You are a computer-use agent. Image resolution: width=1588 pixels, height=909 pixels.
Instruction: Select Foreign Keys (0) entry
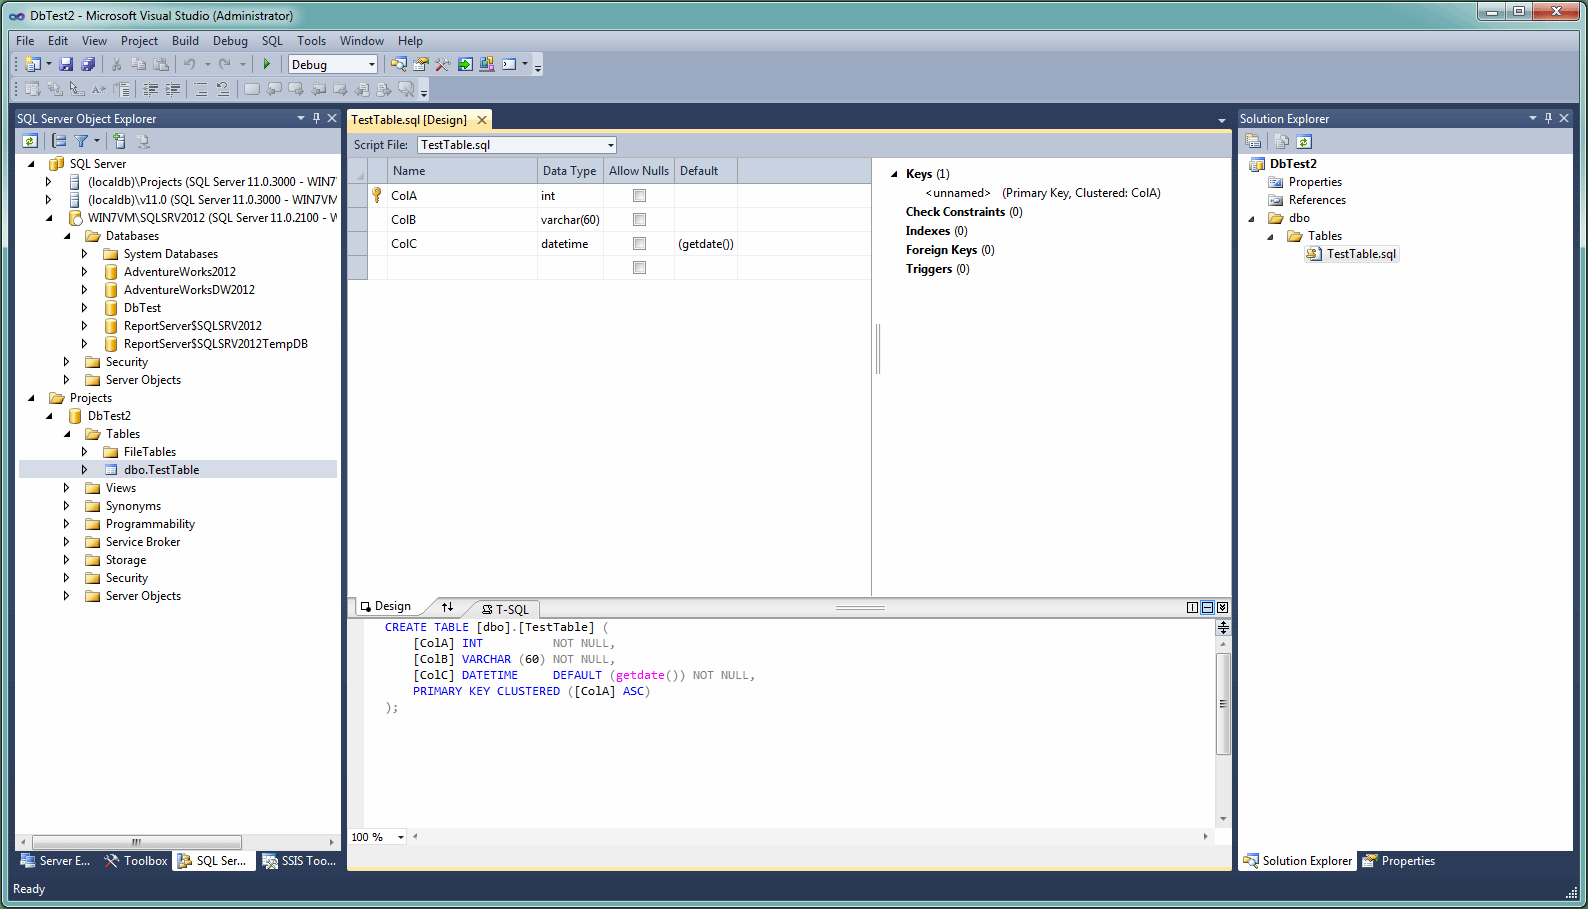click(950, 250)
